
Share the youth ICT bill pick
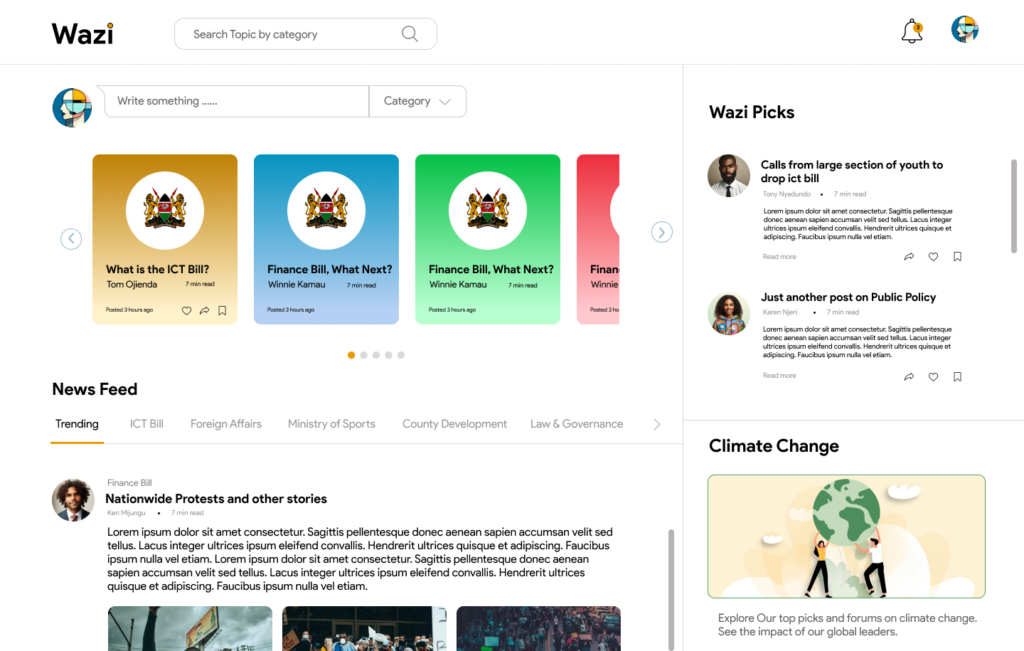pos(909,257)
